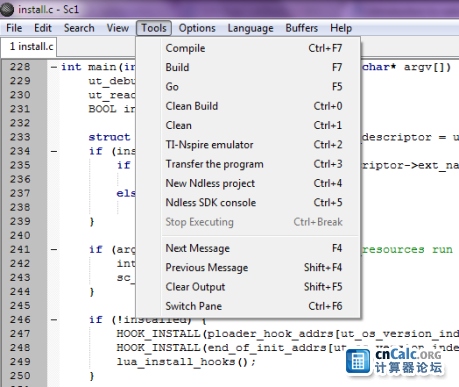The height and width of the screenshot is (387, 459).
Task: Open the View menu
Action: coord(117,28)
